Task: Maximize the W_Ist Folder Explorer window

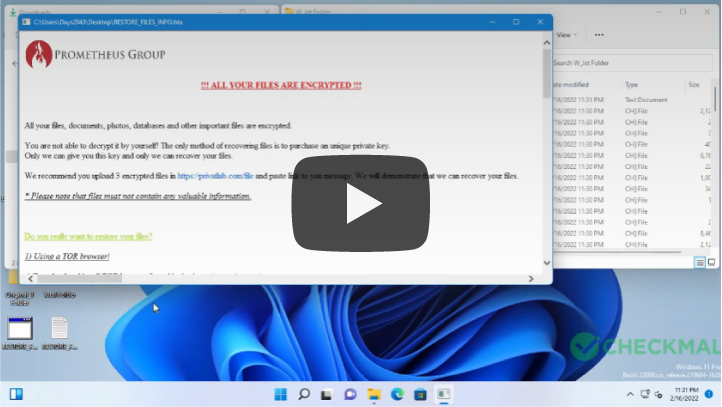Action: (683, 12)
